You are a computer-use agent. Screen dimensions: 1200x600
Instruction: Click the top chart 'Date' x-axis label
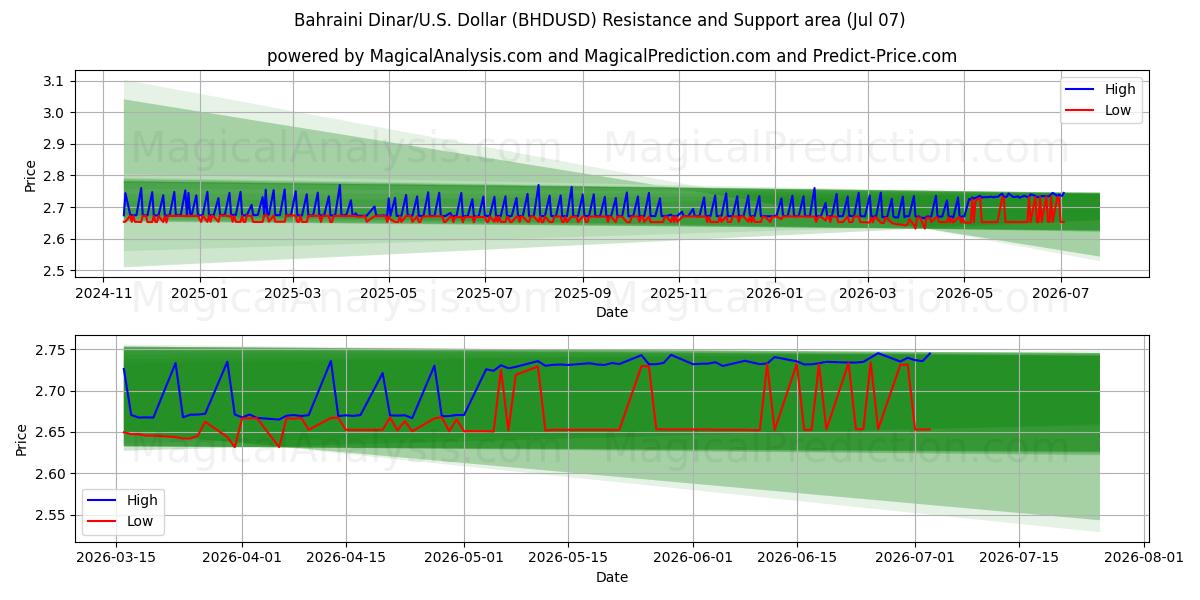(x=612, y=312)
